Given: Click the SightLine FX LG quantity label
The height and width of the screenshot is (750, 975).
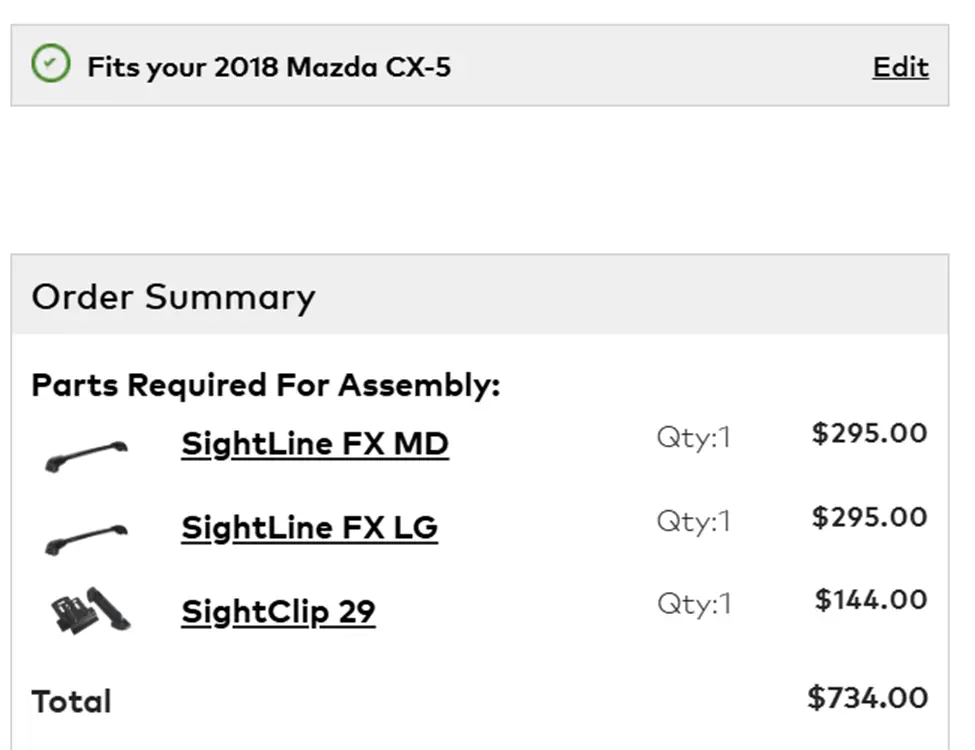Looking at the screenshot, I should (x=694, y=520).
